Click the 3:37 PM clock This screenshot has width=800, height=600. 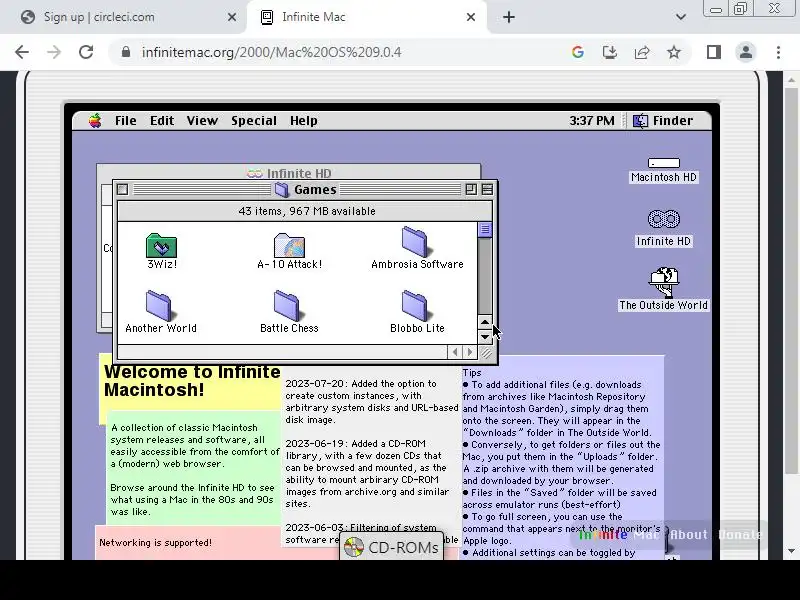point(592,121)
